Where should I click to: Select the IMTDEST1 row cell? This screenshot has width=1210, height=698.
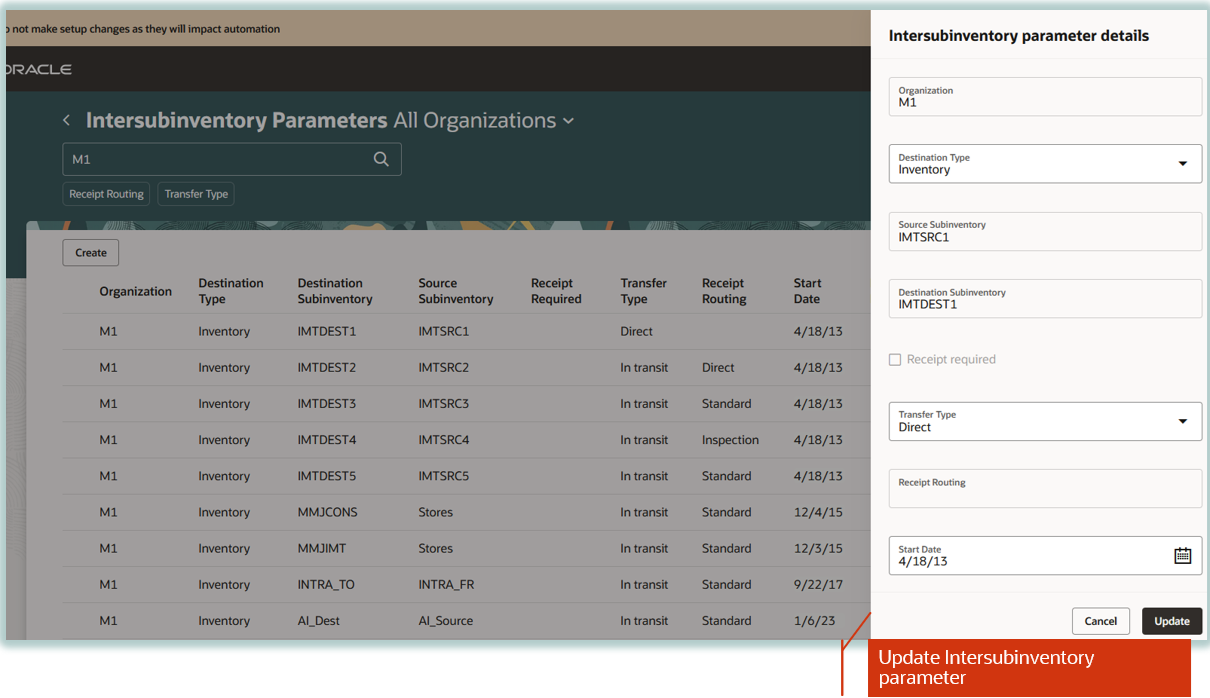(327, 331)
